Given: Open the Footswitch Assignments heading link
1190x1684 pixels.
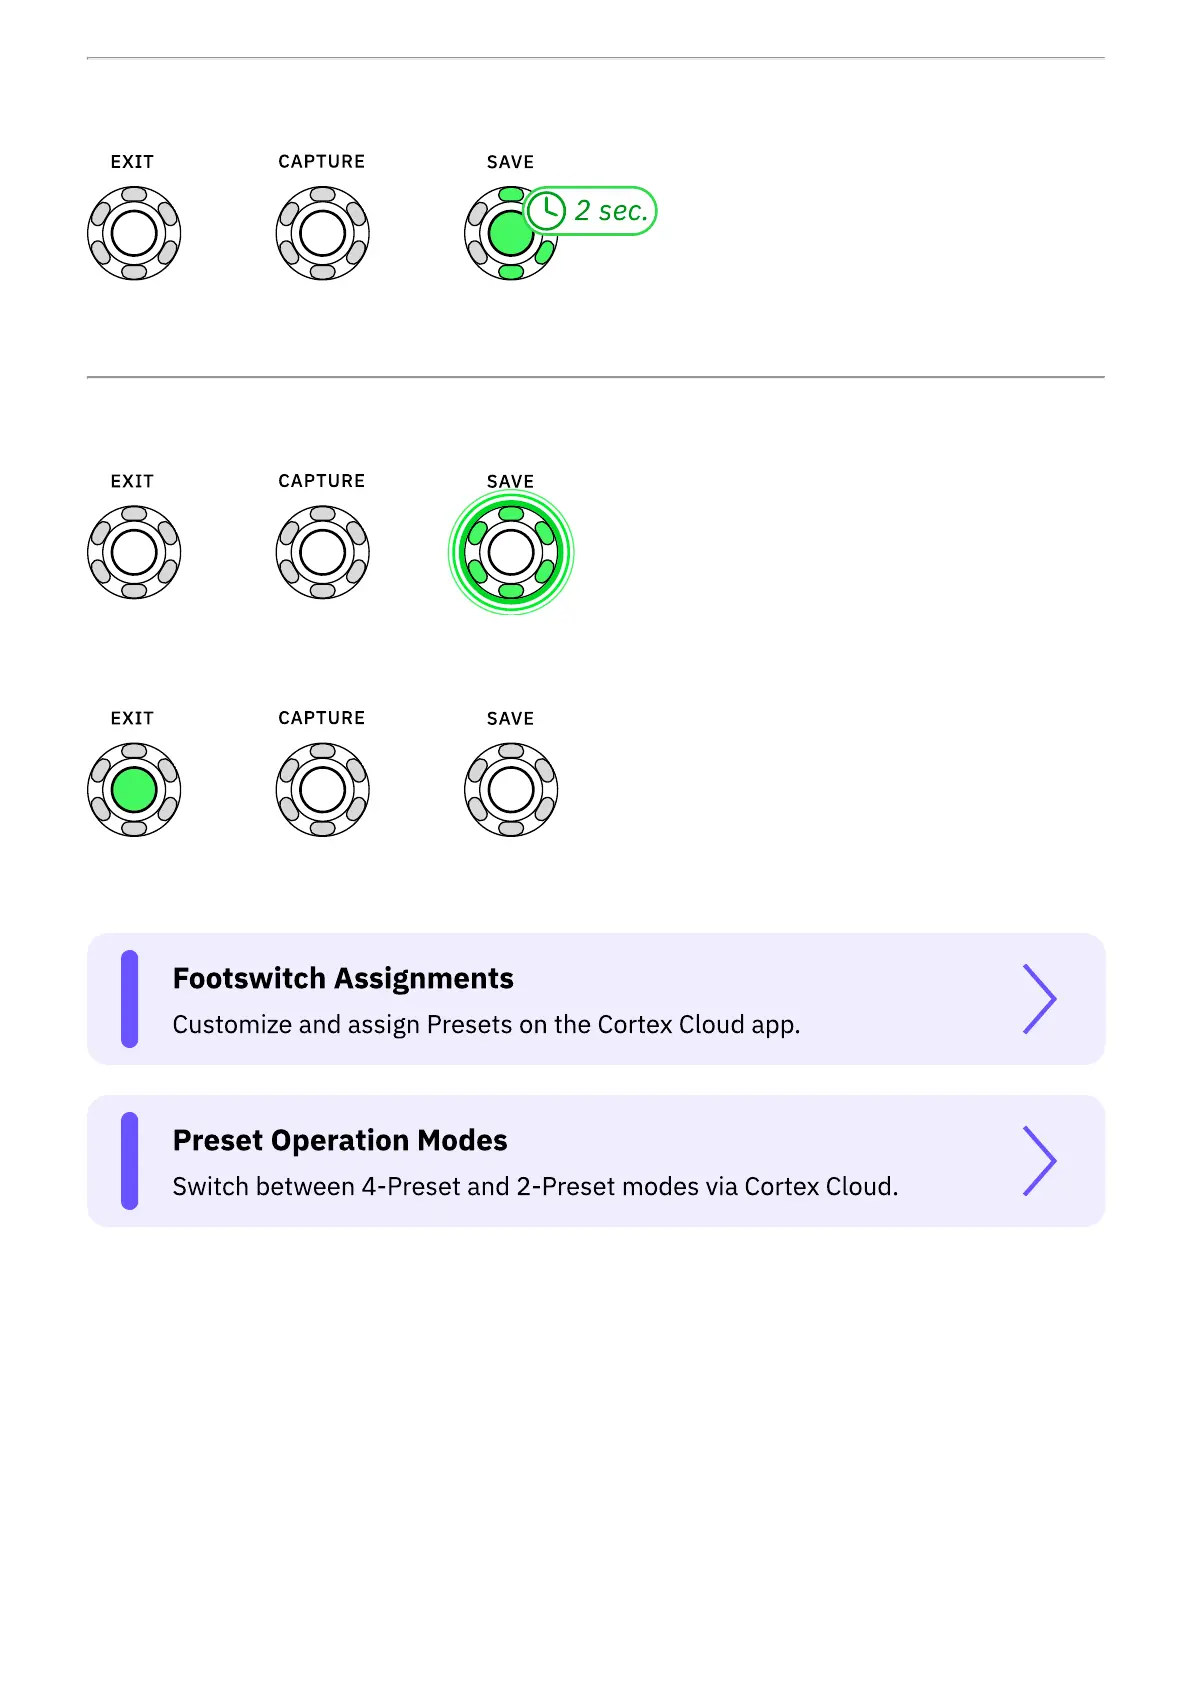Looking at the screenshot, I should 343,978.
